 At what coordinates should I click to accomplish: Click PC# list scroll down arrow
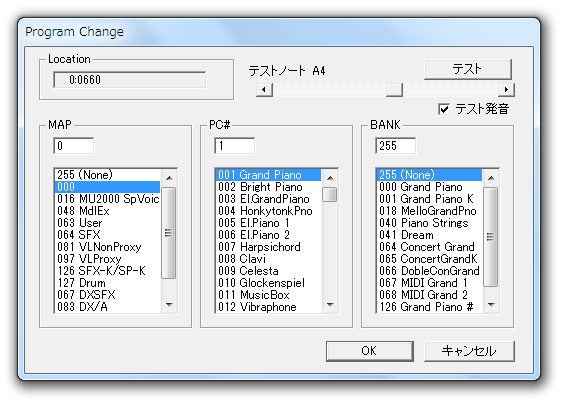coord(330,305)
